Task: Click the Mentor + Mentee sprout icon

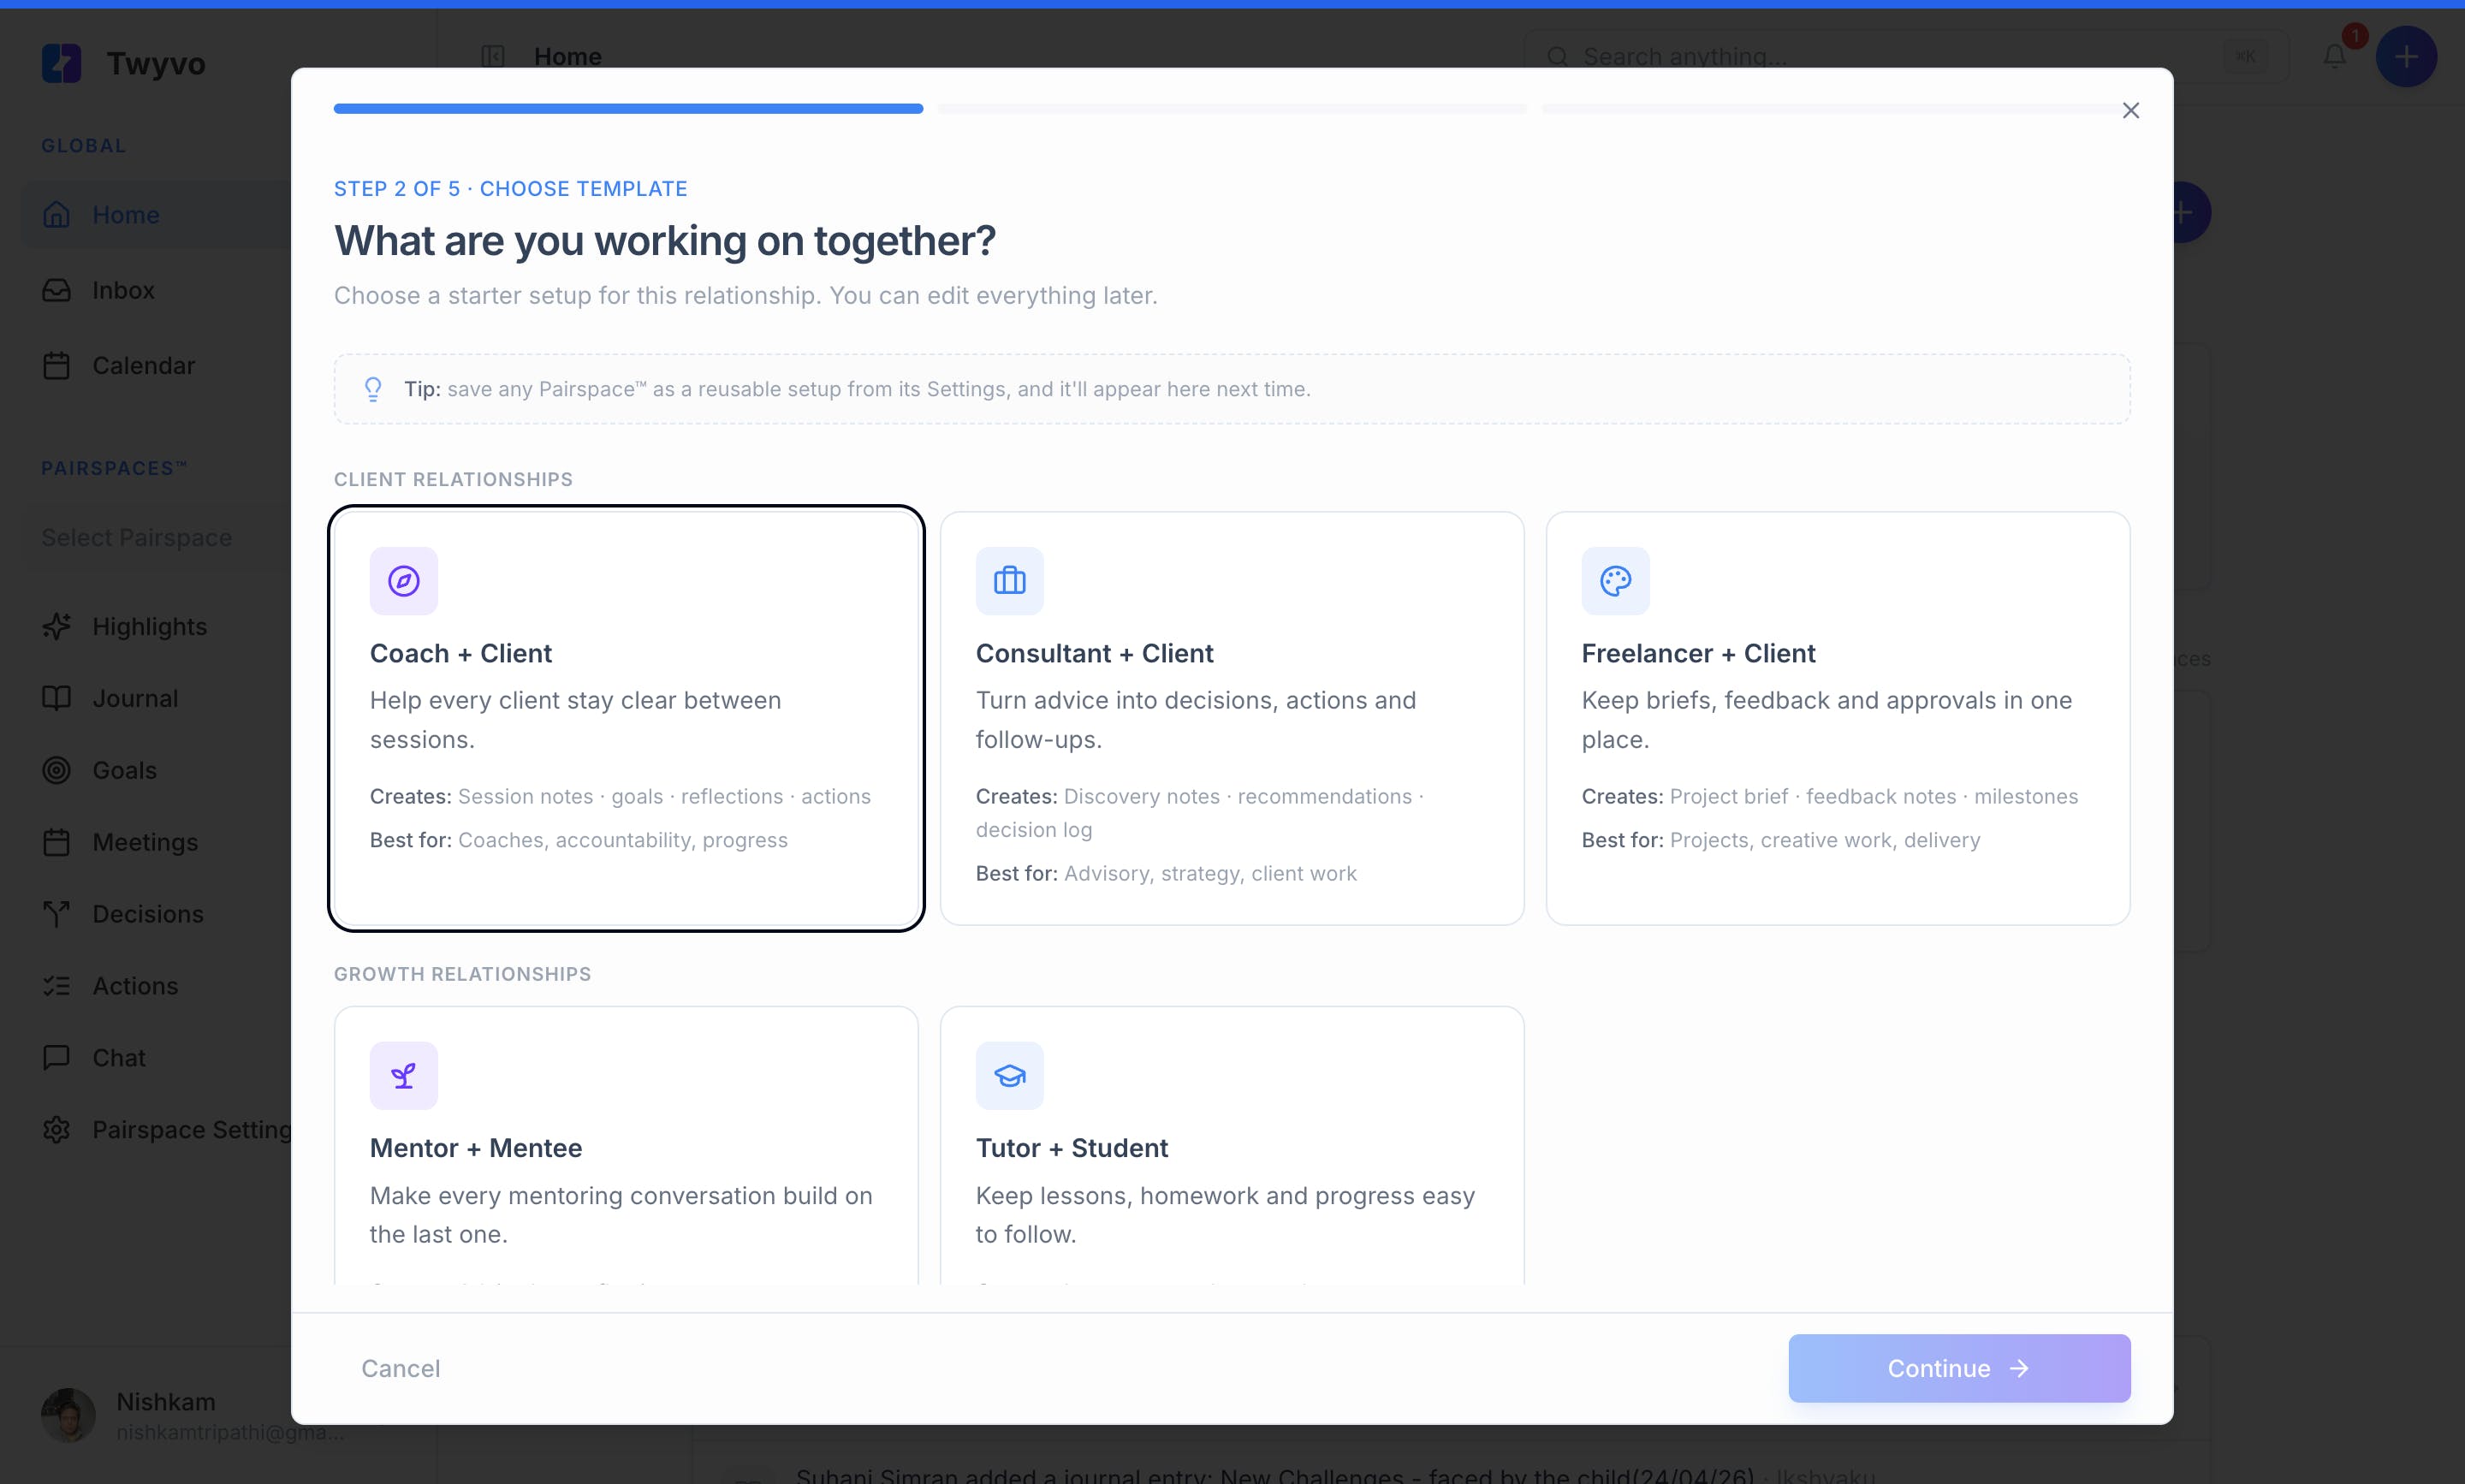Action: click(403, 1076)
